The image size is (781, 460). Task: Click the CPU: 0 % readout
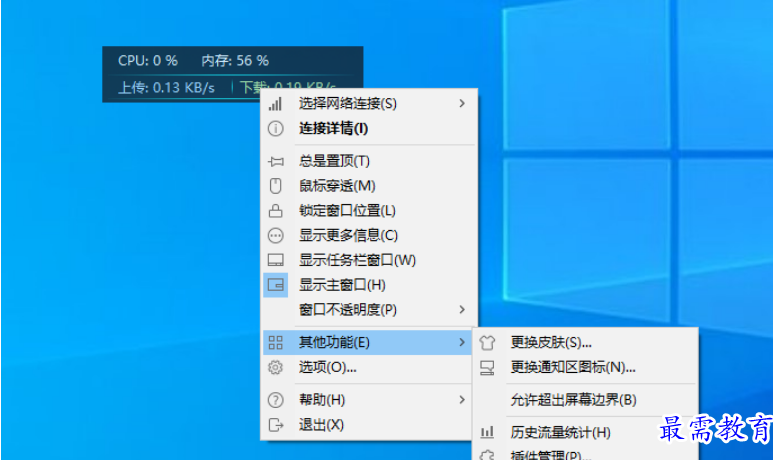click(148, 61)
